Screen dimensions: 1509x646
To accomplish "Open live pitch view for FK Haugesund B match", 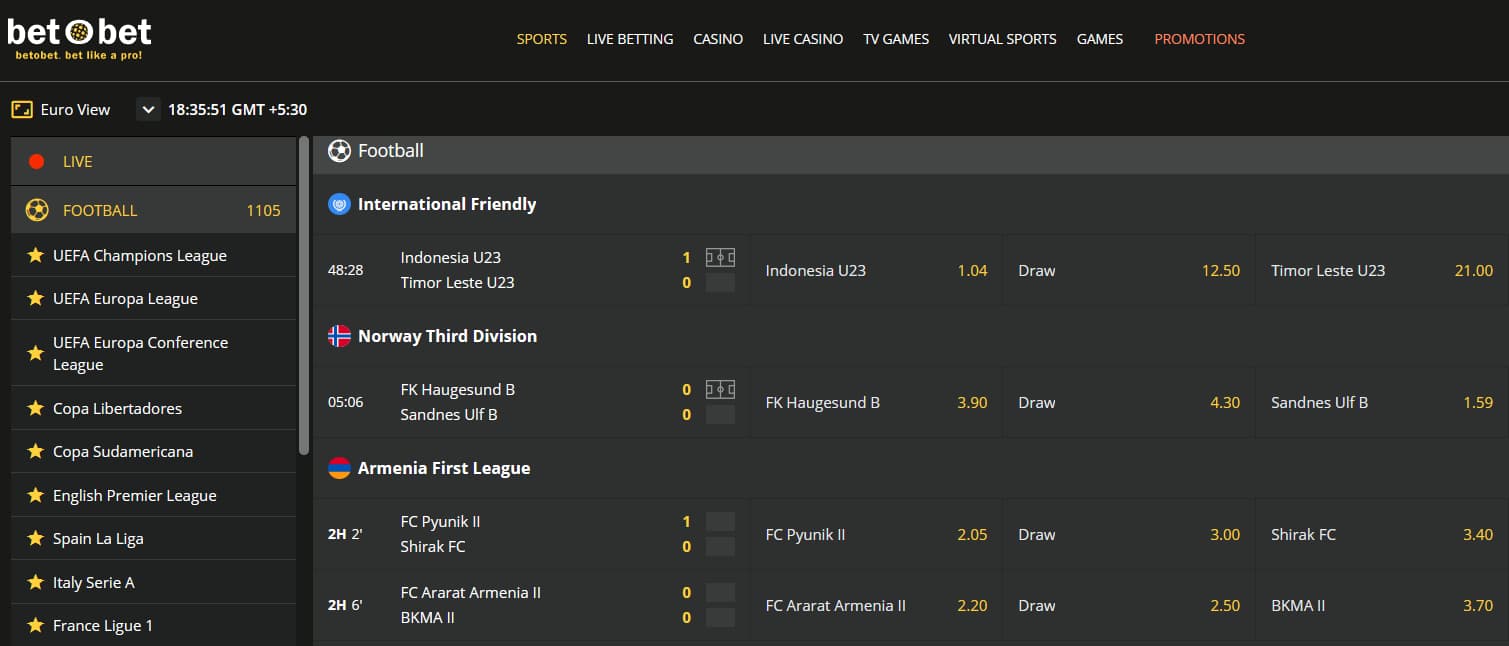I will tap(720, 390).
